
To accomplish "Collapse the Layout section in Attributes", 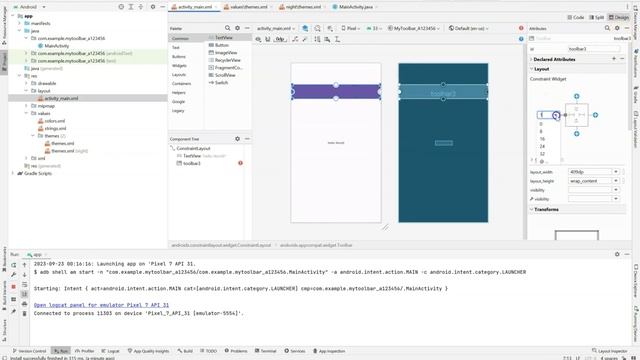I will (531, 69).
